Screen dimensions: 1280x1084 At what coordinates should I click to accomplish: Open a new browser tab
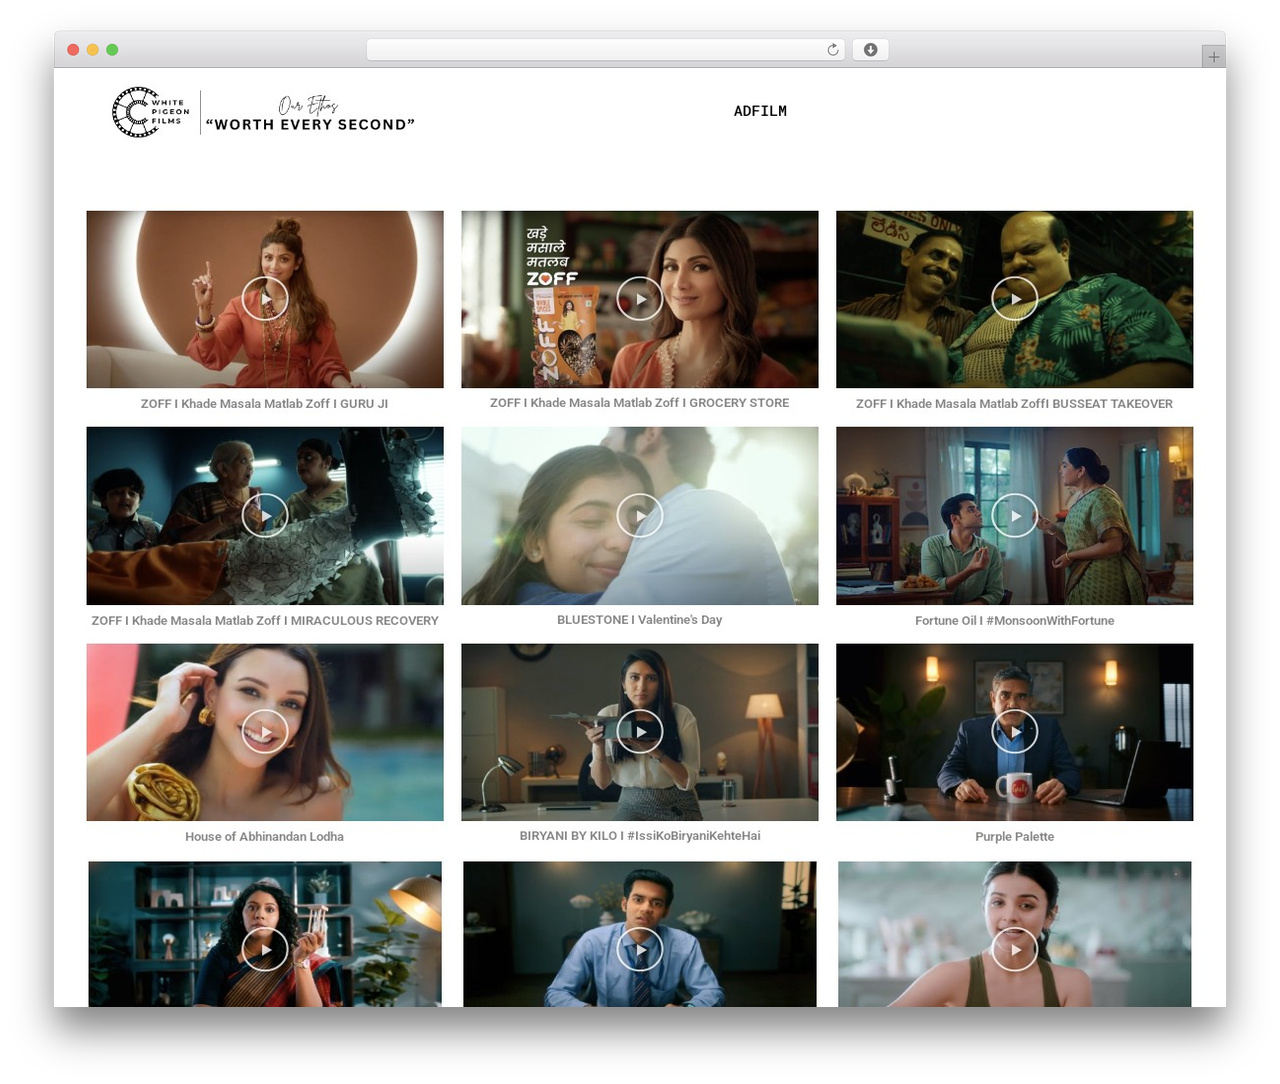[1213, 57]
